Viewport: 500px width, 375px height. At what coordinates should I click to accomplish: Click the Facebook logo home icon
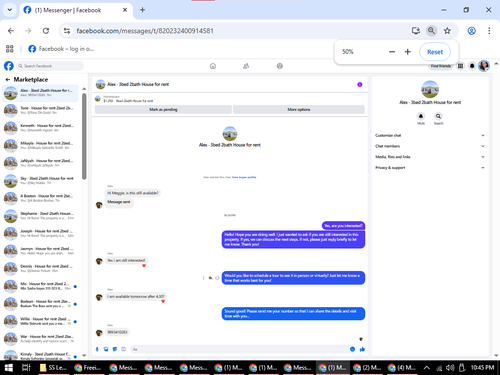(9, 66)
